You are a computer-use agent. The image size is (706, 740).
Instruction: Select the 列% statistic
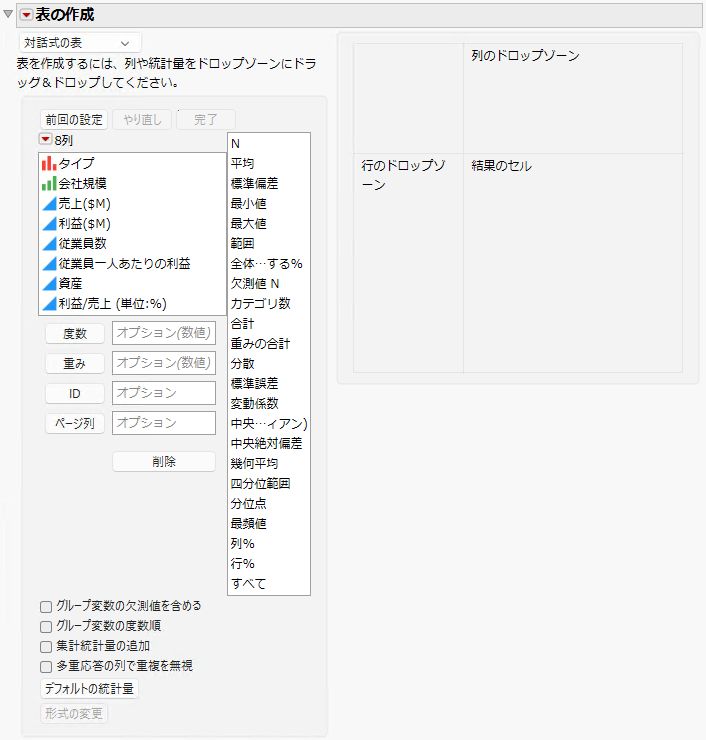pos(243,544)
